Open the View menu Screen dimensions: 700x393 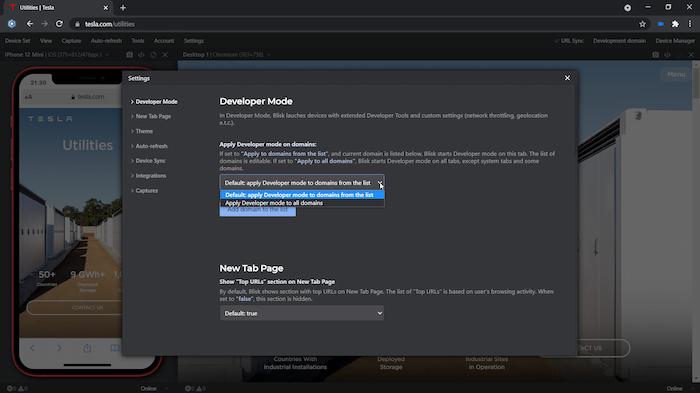(46, 41)
